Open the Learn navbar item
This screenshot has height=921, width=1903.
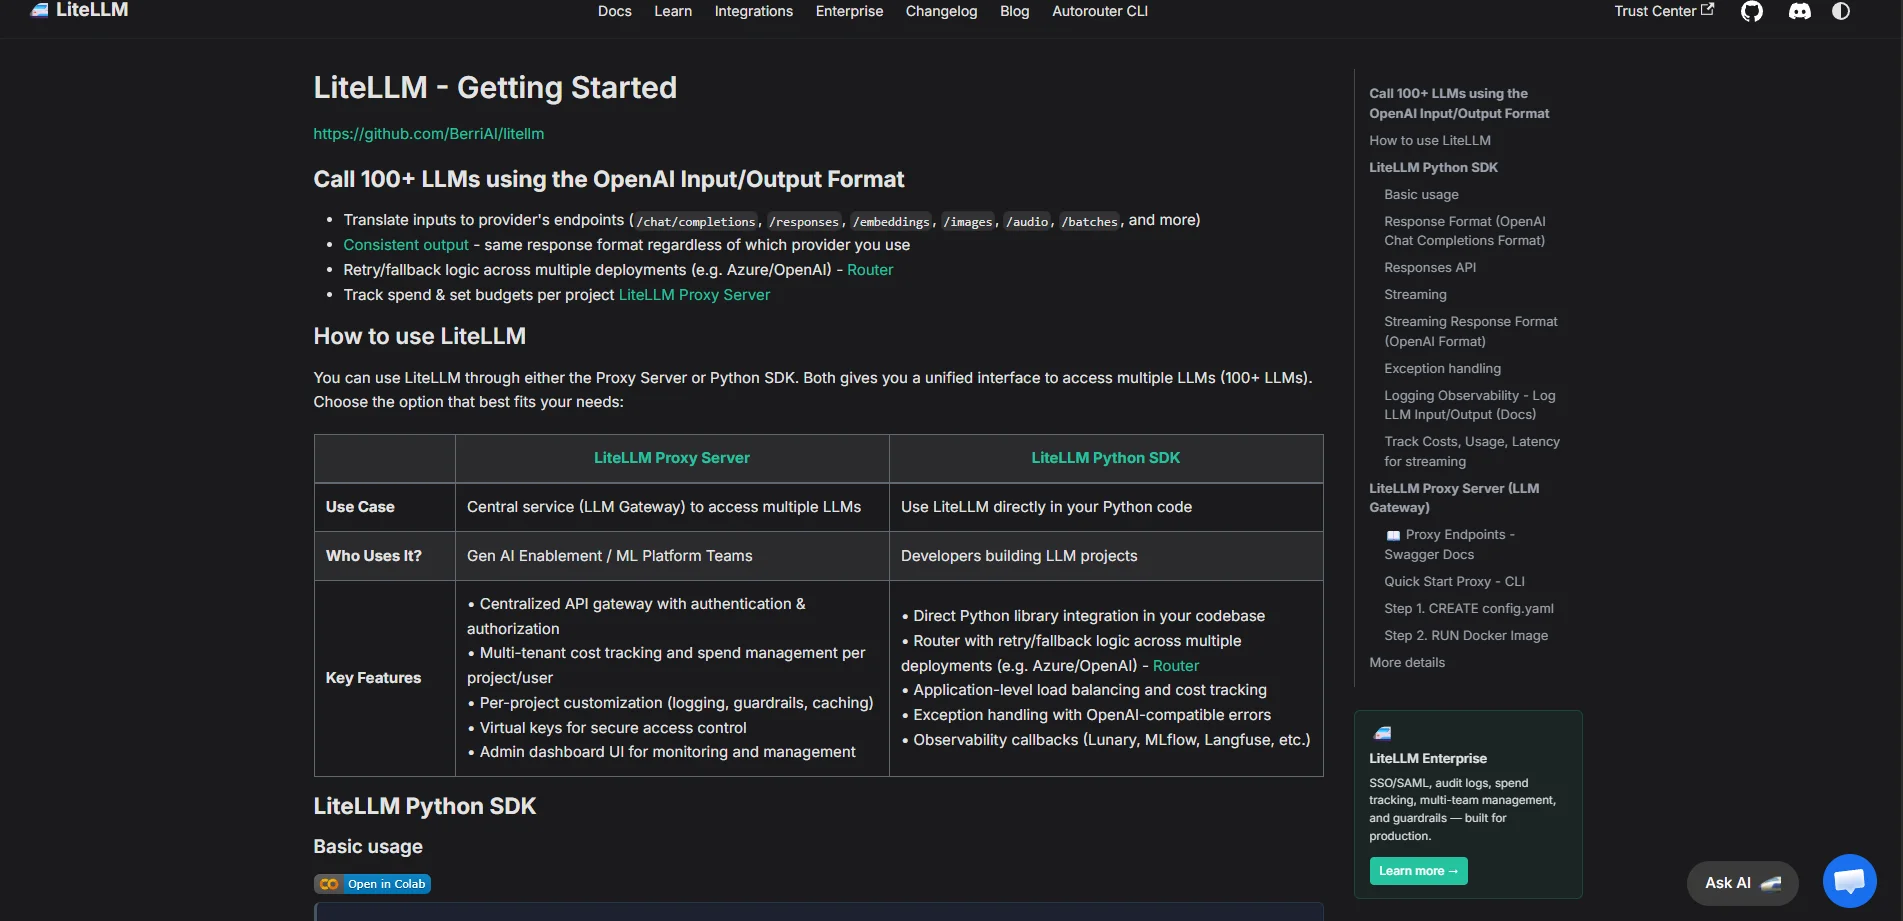pyautogui.click(x=673, y=11)
